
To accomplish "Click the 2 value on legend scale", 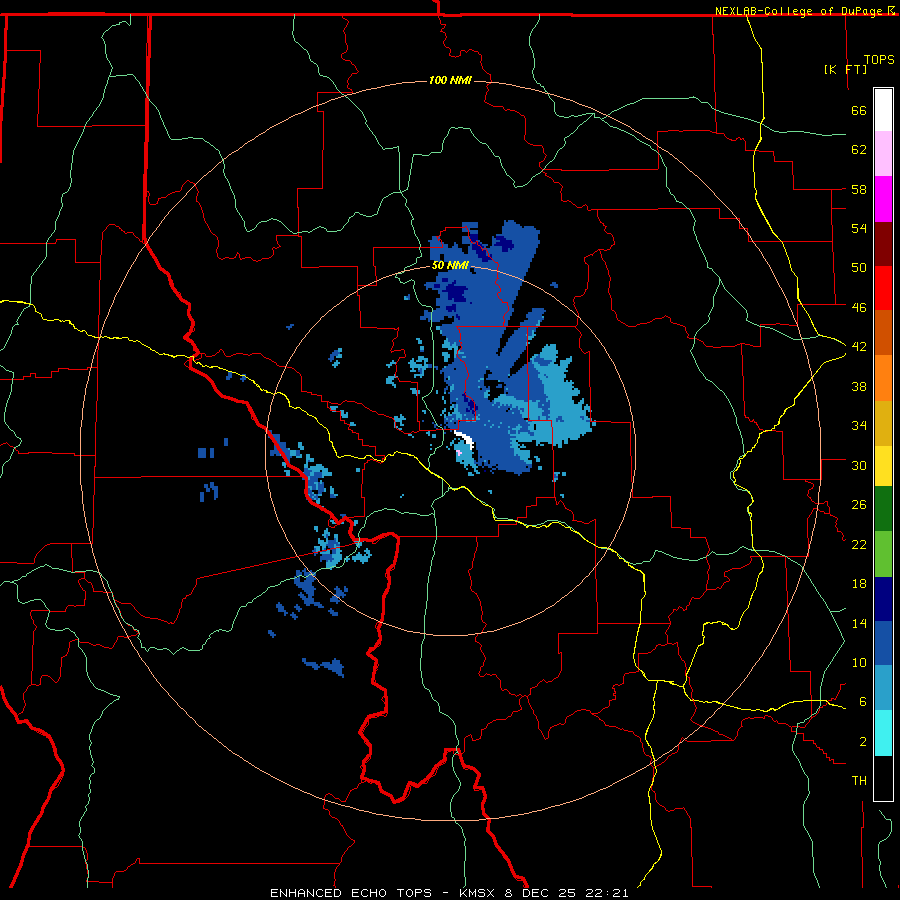I will pyautogui.click(x=862, y=742).
